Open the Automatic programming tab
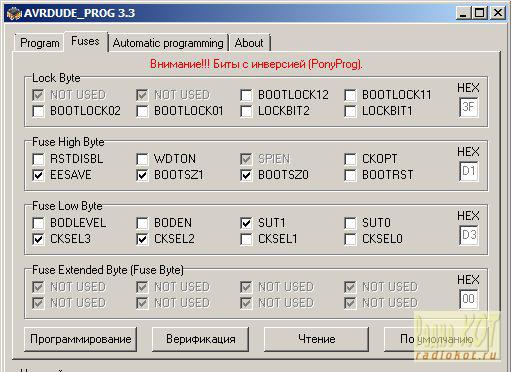The width and height of the screenshot is (511, 372). pos(168,43)
